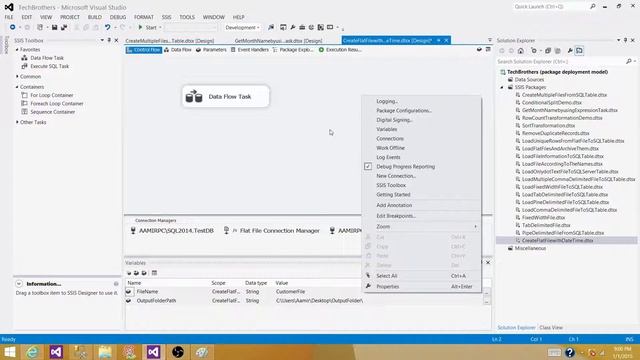This screenshot has height=360, width=640.
Task: Choose Variables from the context menu
Action: click(x=387, y=129)
